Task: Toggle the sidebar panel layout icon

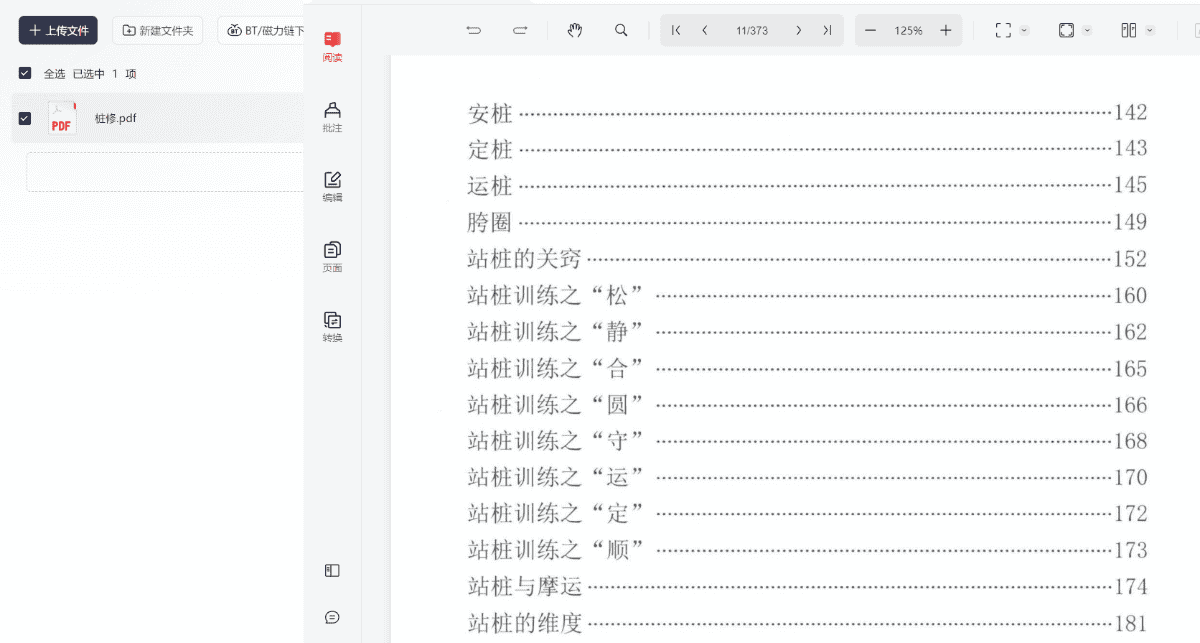Action: coord(332,571)
